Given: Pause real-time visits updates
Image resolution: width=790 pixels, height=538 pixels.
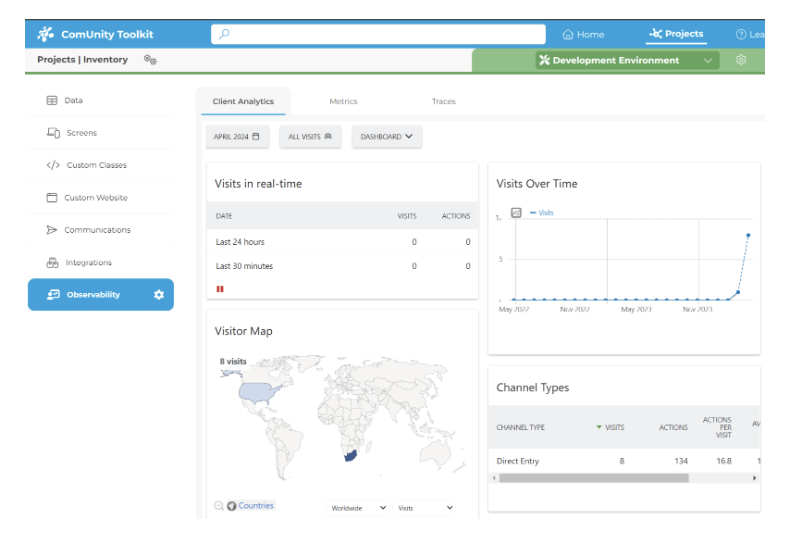Looking at the screenshot, I should pyautogui.click(x=220, y=289).
